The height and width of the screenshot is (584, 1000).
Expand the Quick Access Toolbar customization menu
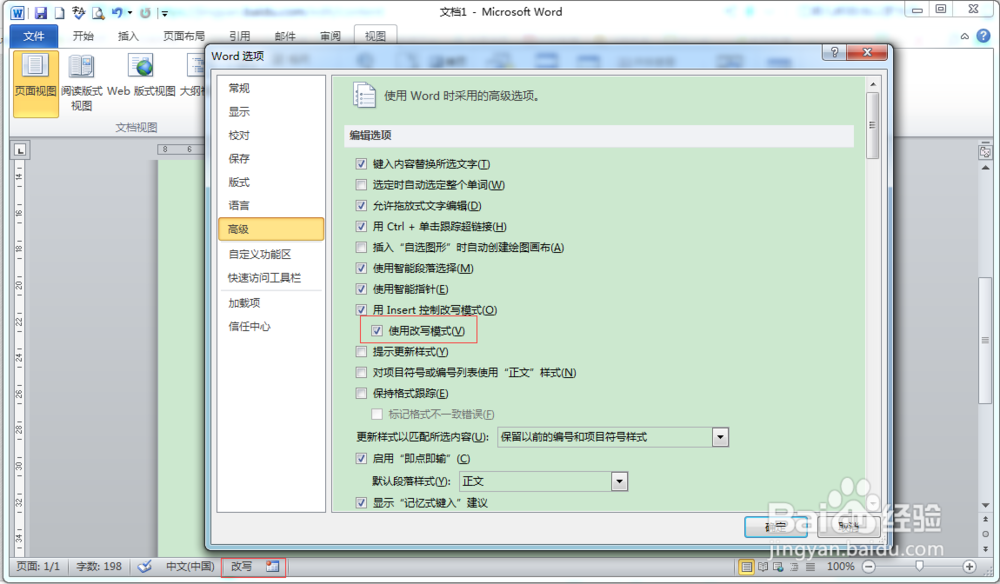pos(164,13)
